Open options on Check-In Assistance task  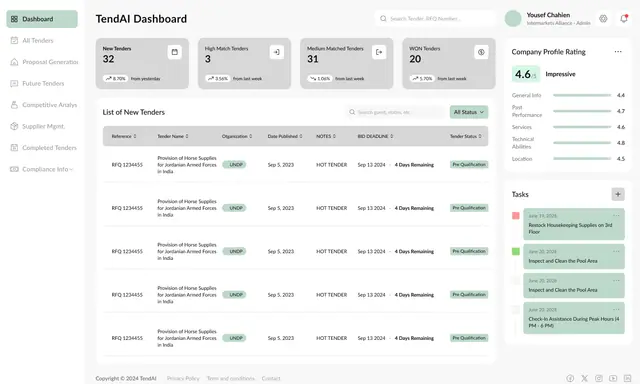click(x=616, y=309)
